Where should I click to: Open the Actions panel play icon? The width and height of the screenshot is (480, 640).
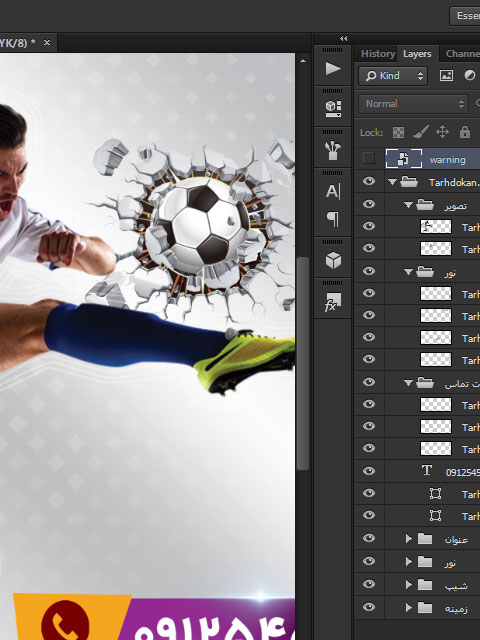tap(333, 68)
